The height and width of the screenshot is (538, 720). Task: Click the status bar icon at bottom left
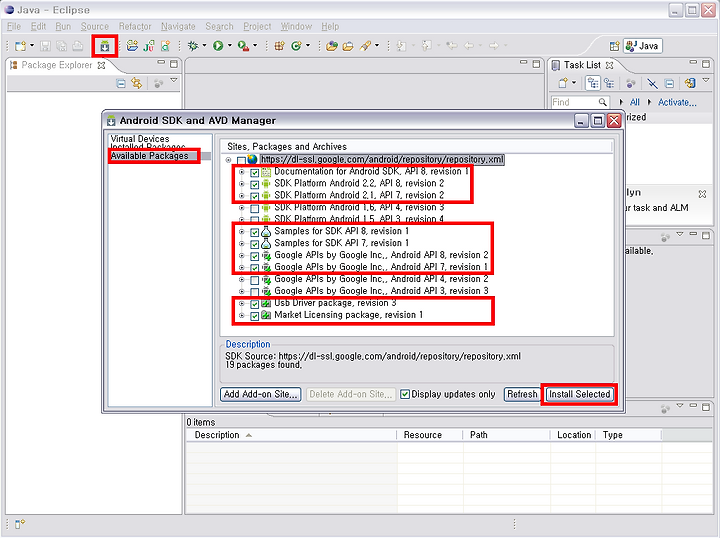click(20, 524)
